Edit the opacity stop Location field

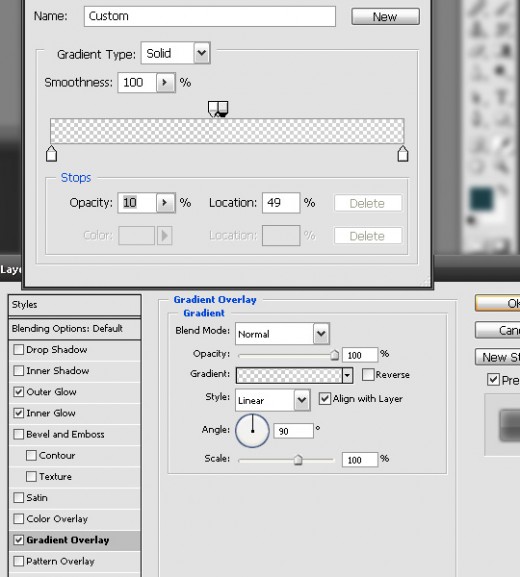(x=281, y=202)
